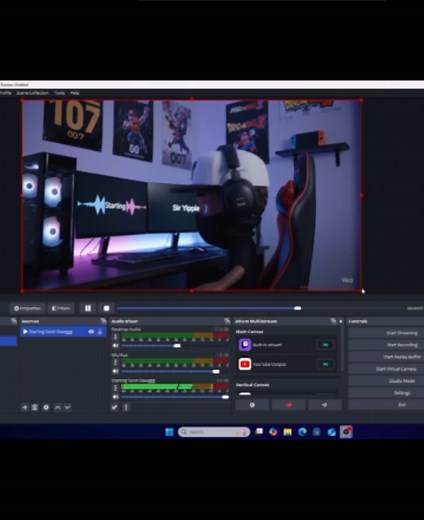Open Filters for the selected source
This screenshot has width=424, height=520.
click(61, 308)
